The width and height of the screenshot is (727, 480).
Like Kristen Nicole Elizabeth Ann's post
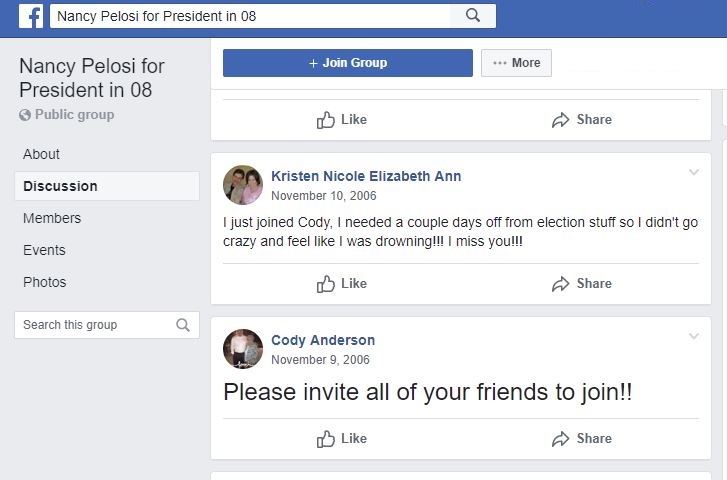[x=342, y=284]
